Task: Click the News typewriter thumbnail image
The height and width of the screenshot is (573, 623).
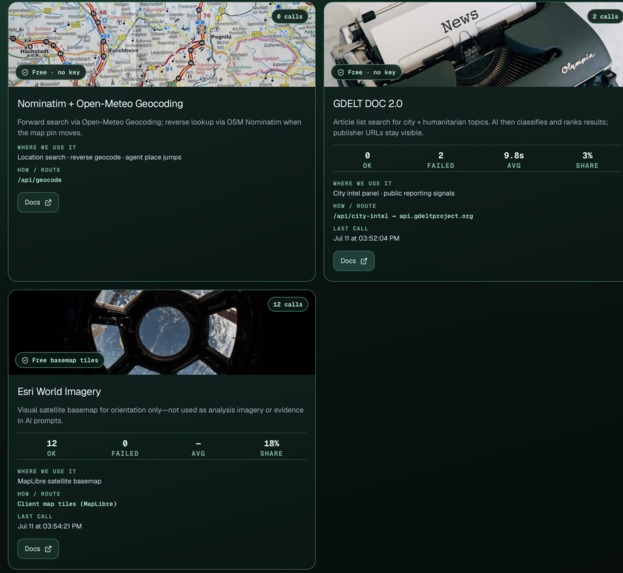Action: [x=474, y=44]
